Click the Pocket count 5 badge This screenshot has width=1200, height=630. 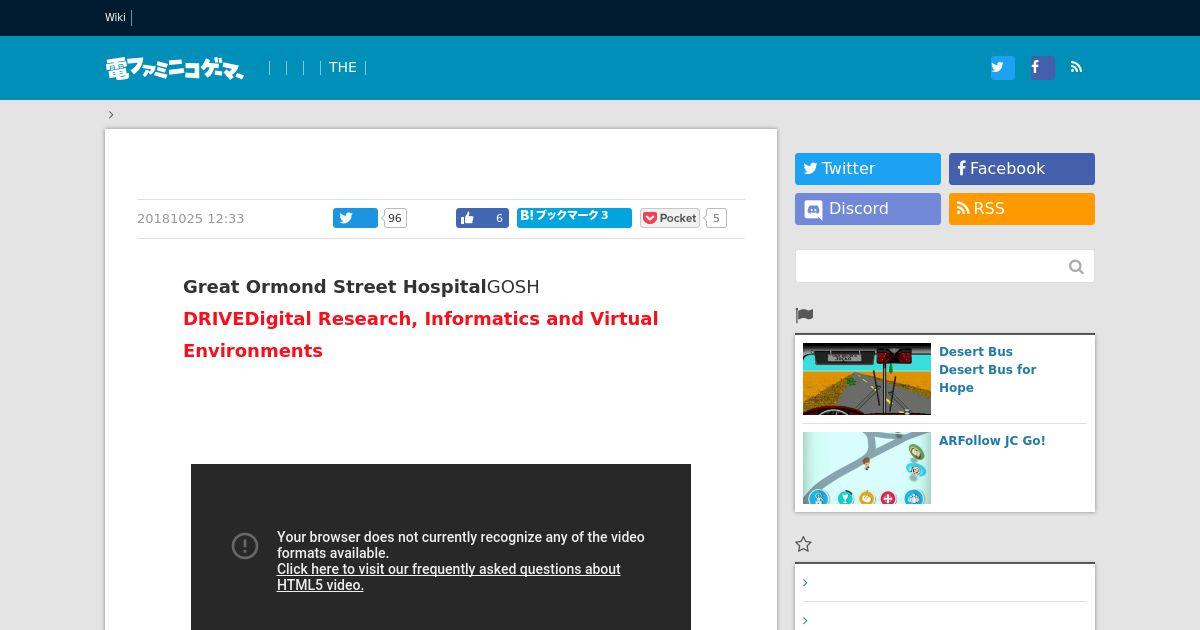[716, 218]
